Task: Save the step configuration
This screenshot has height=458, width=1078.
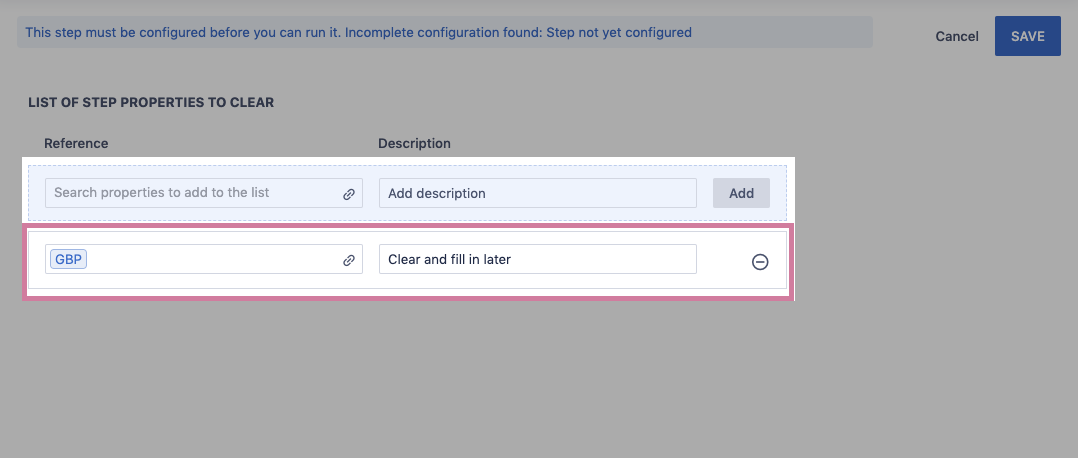Action: tap(1027, 36)
